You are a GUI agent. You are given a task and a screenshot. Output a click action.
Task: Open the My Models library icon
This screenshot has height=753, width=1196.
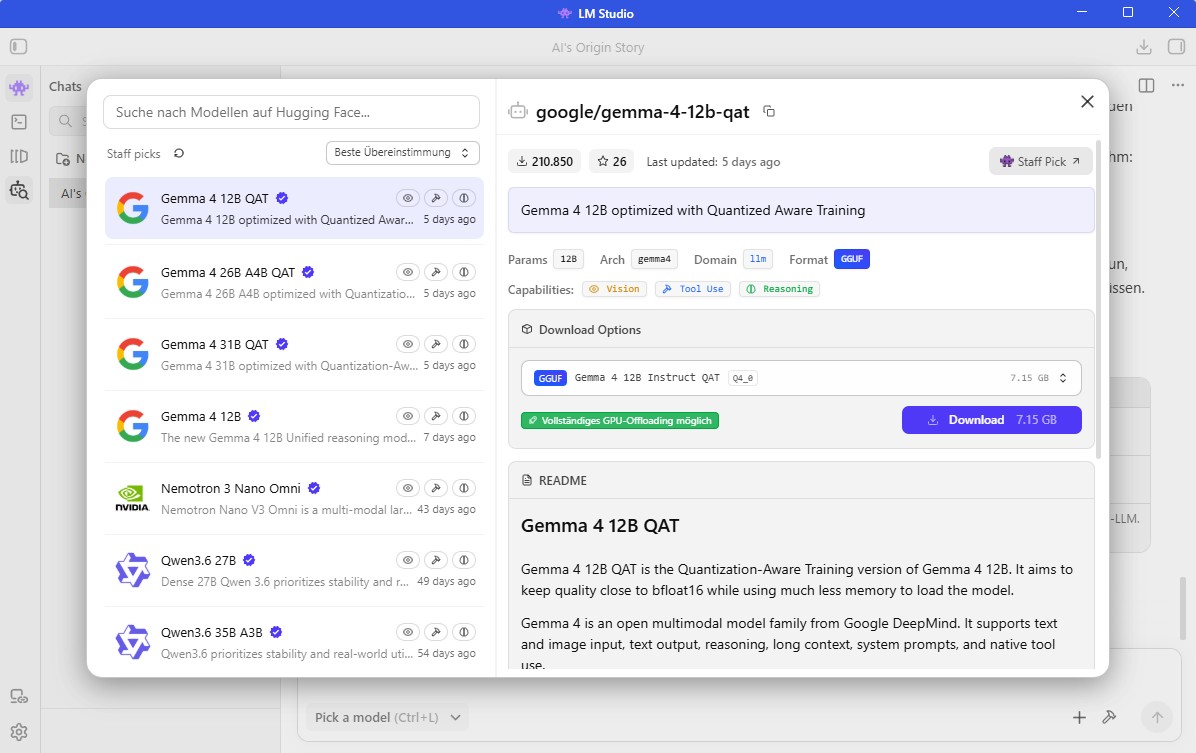coord(19,156)
